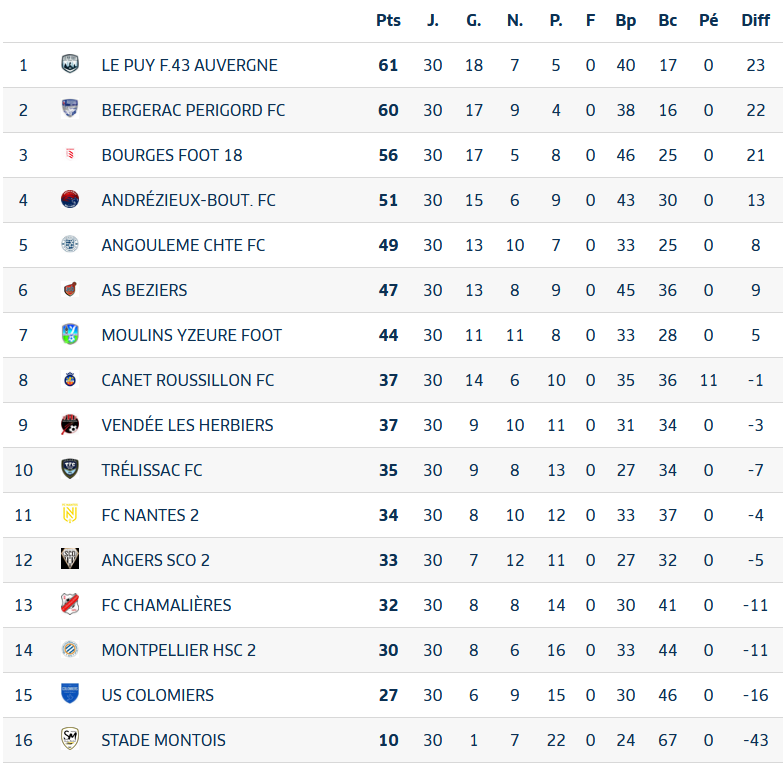Open the BOURGES FOOT 18 team link
Viewport: 783px width, 763px height.
[172, 155]
